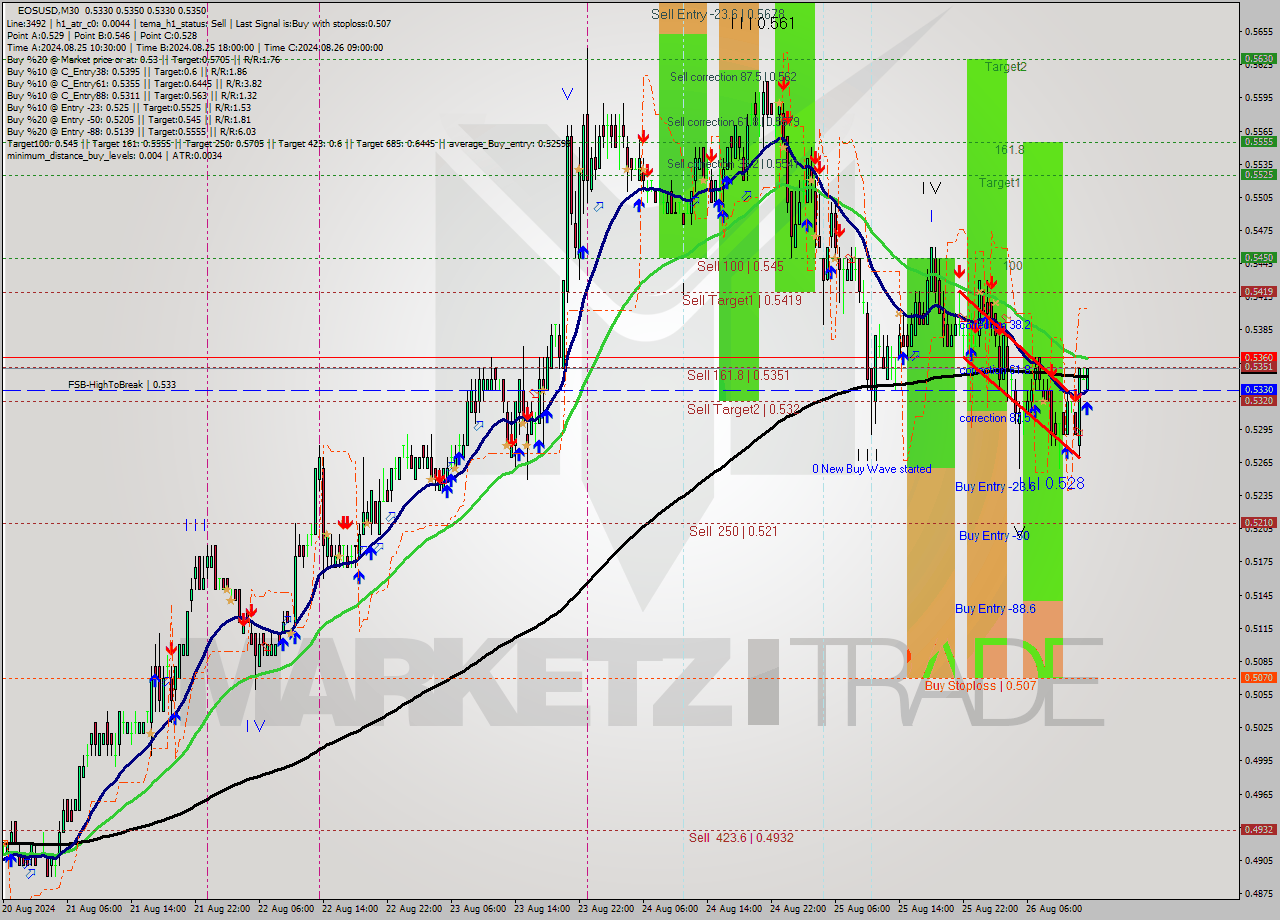The height and width of the screenshot is (920, 1280).
Task: Click 'Sell correction 87.5 | 0.562' label
Action: click(733, 76)
